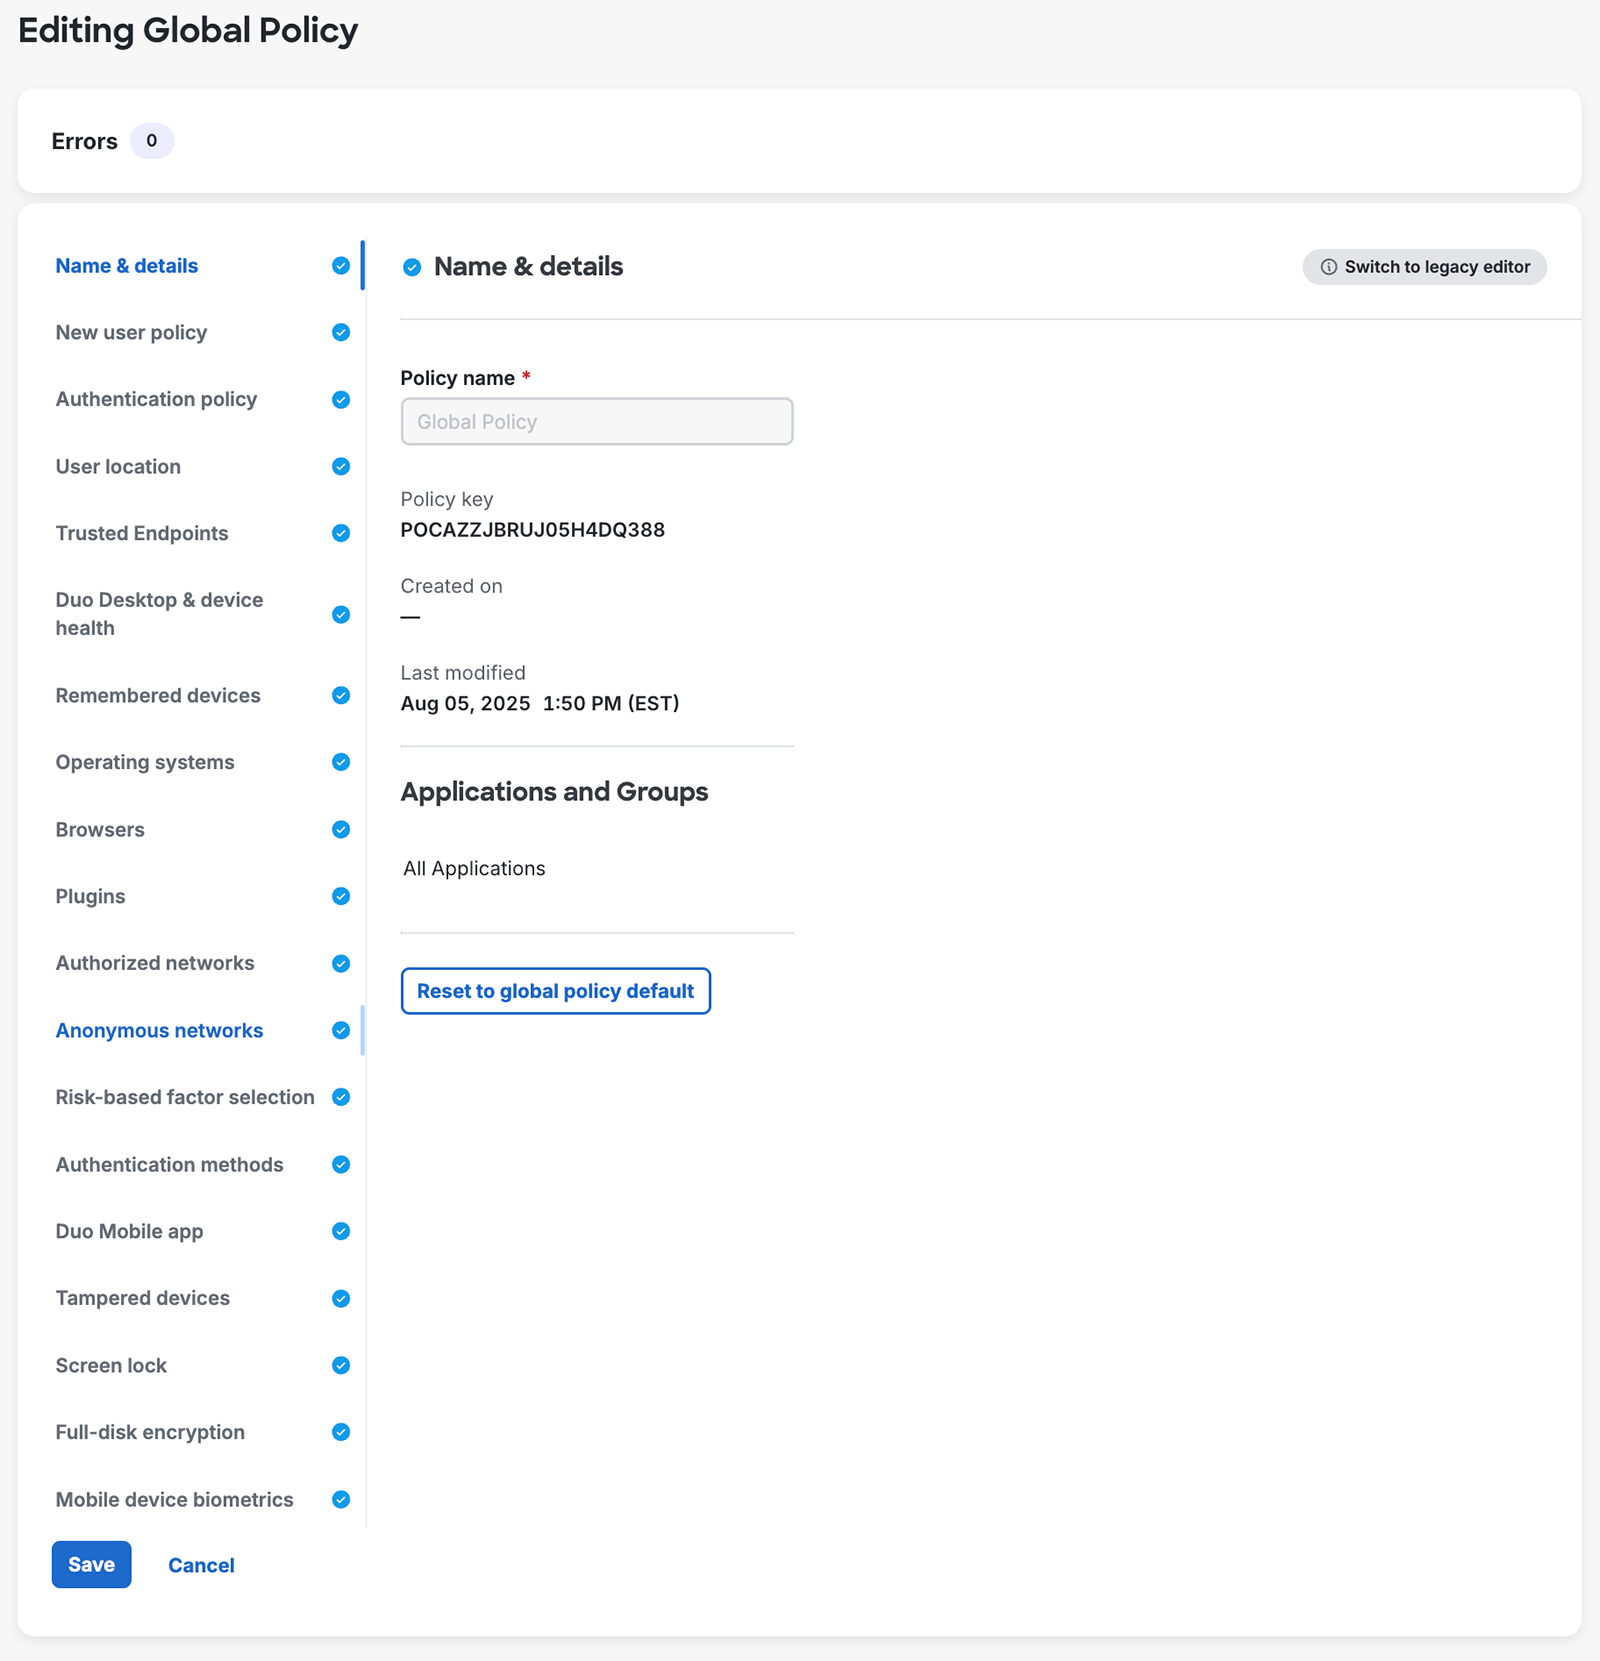Click the checkmark icon beside Plugins
Screen dimensions: 1600x1661
tap(341, 896)
